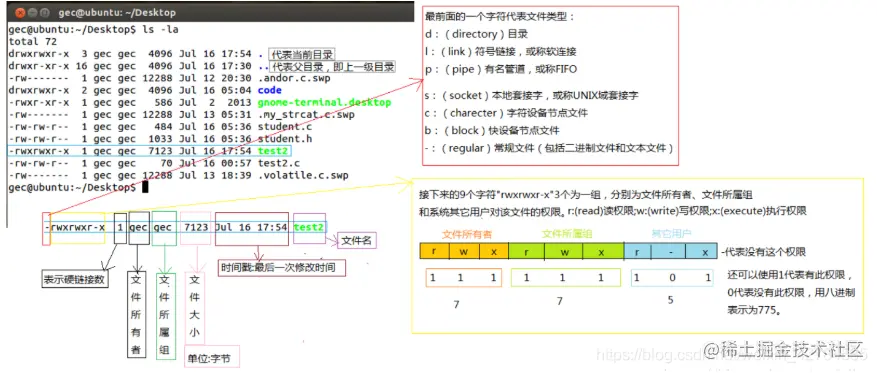Click the link count 16
Screen dimensions: 877x373
[x=81, y=66]
